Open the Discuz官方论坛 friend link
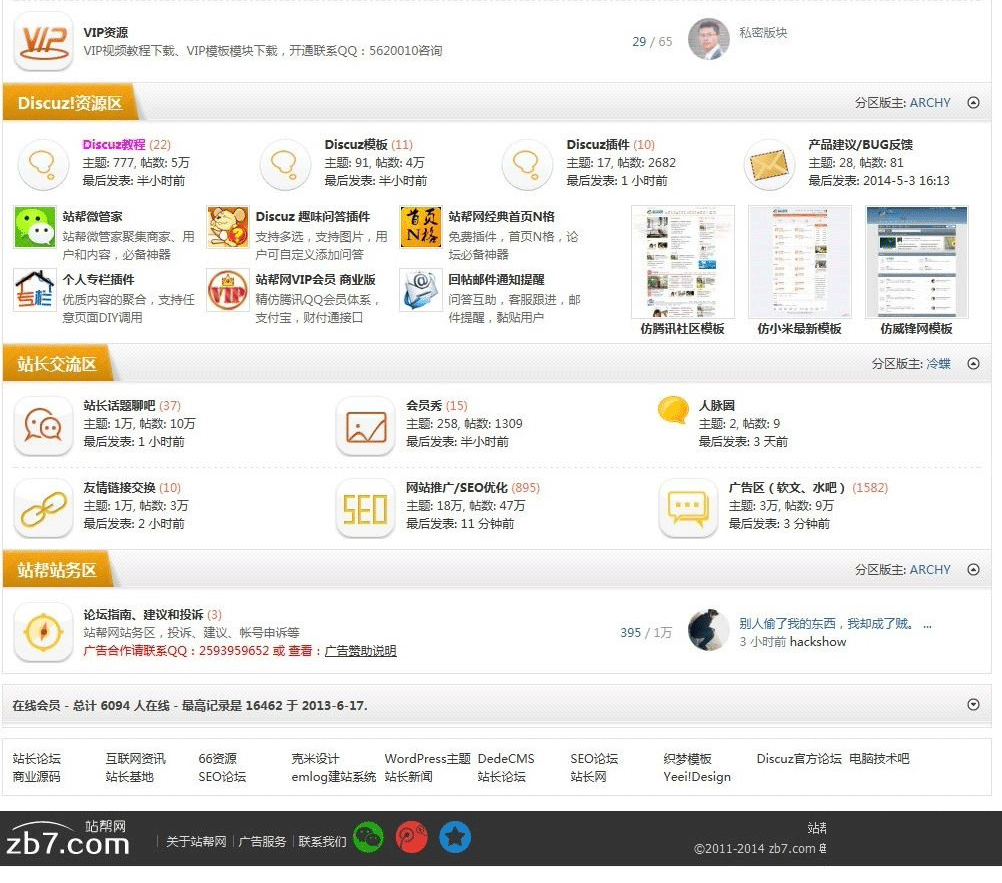The image size is (1002, 883). (x=799, y=758)
